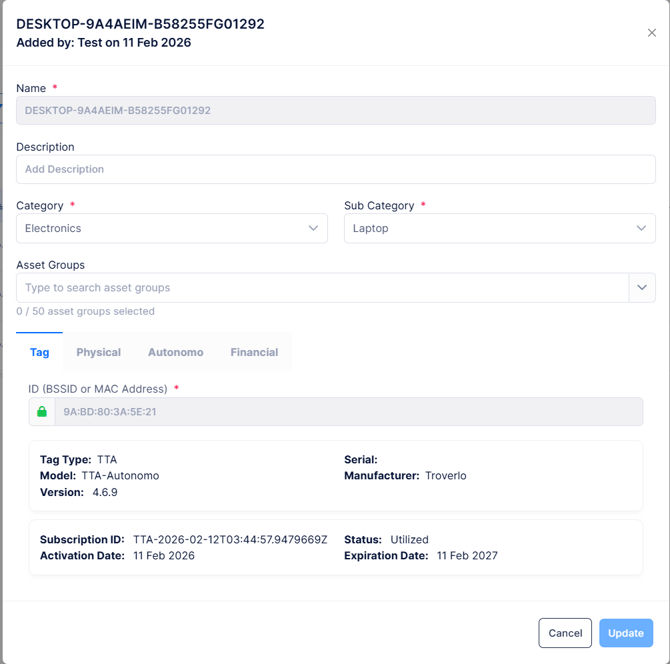
Task: Switch to the Physical tab
Action: (98, 352)
